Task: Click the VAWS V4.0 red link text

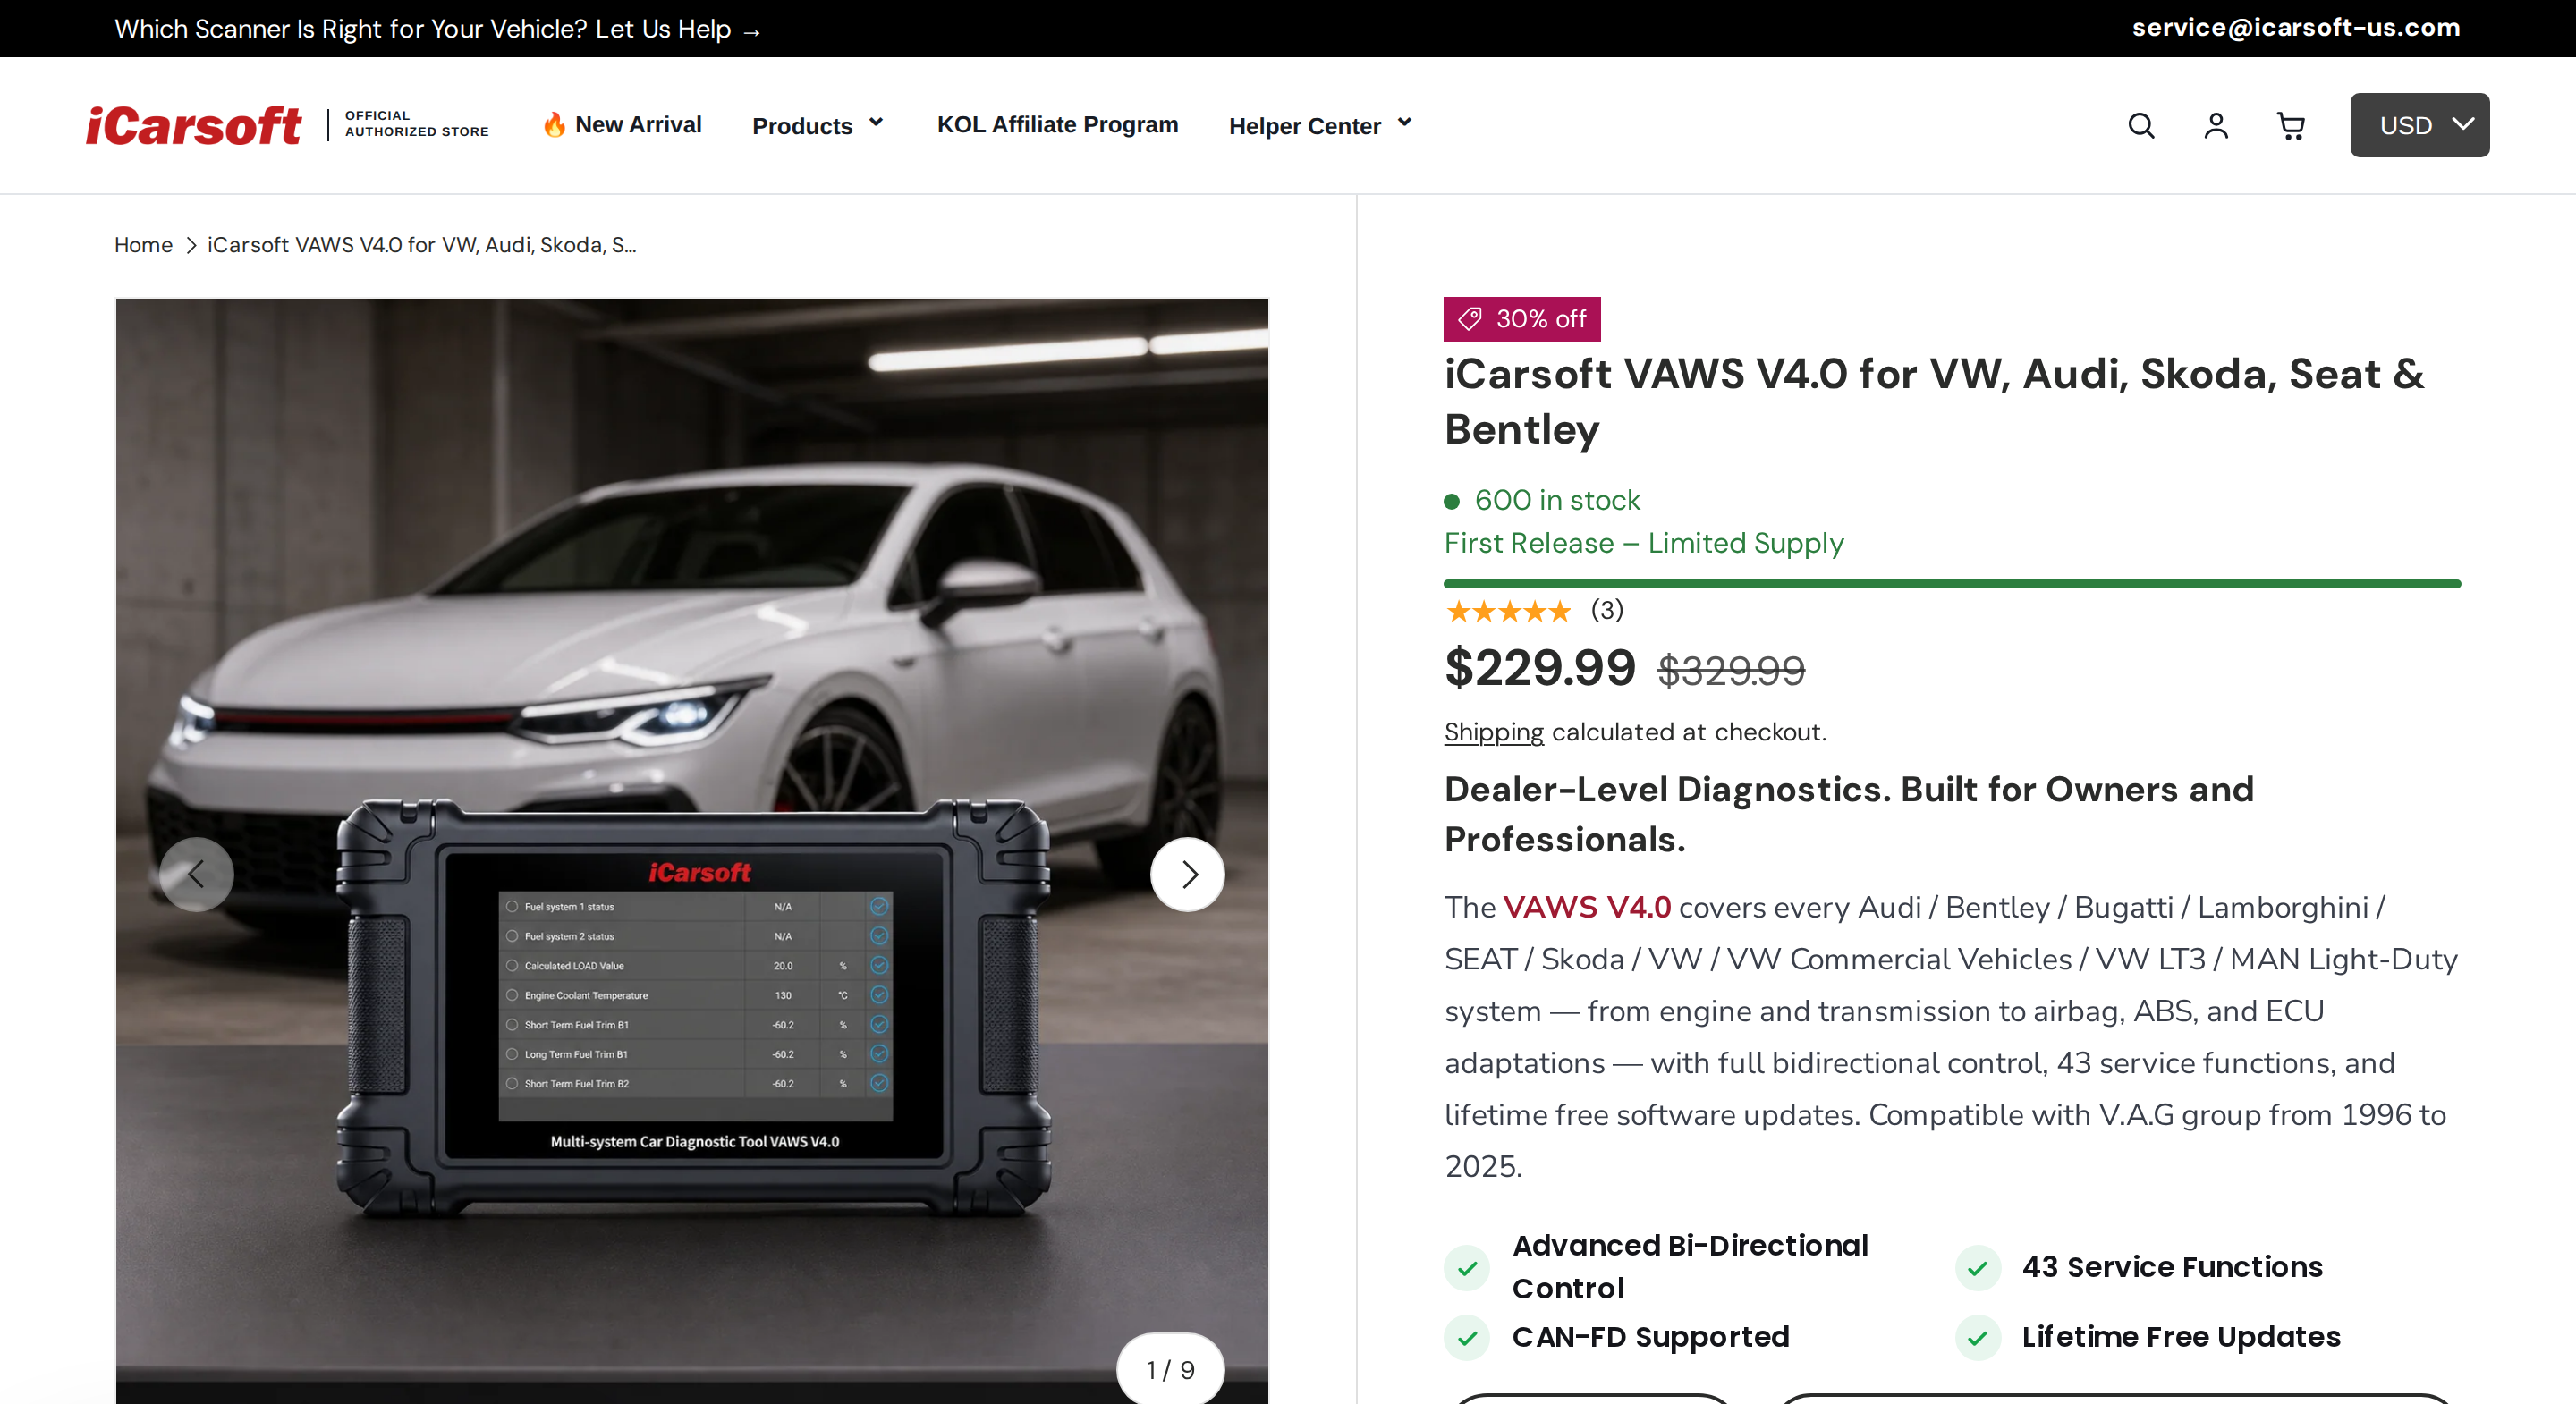Action: click(1587, 907)
